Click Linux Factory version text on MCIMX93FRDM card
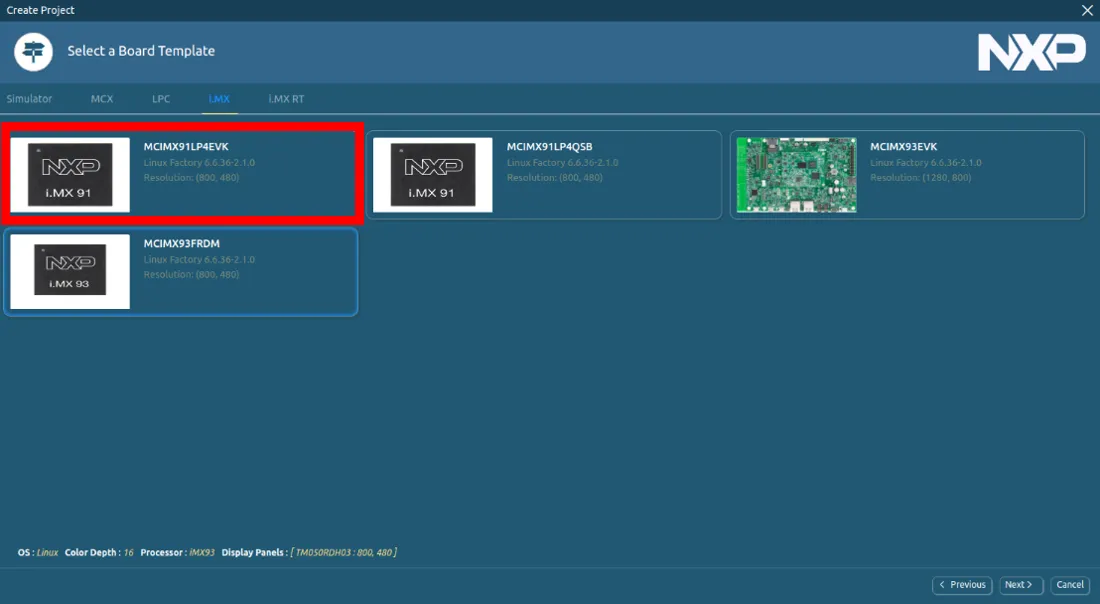The height and width of the screenshot is (604, 1100). [x=199, y=260]
